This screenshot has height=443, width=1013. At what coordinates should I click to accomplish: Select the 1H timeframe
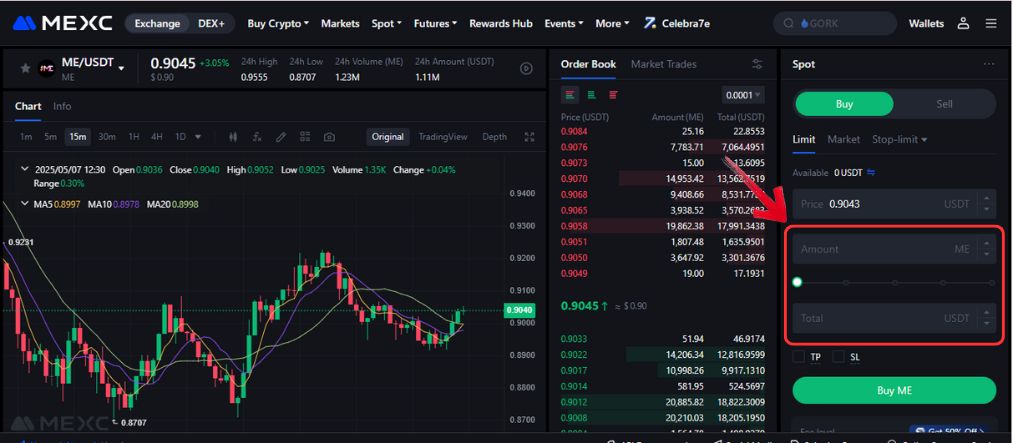(x=134, y=137)
